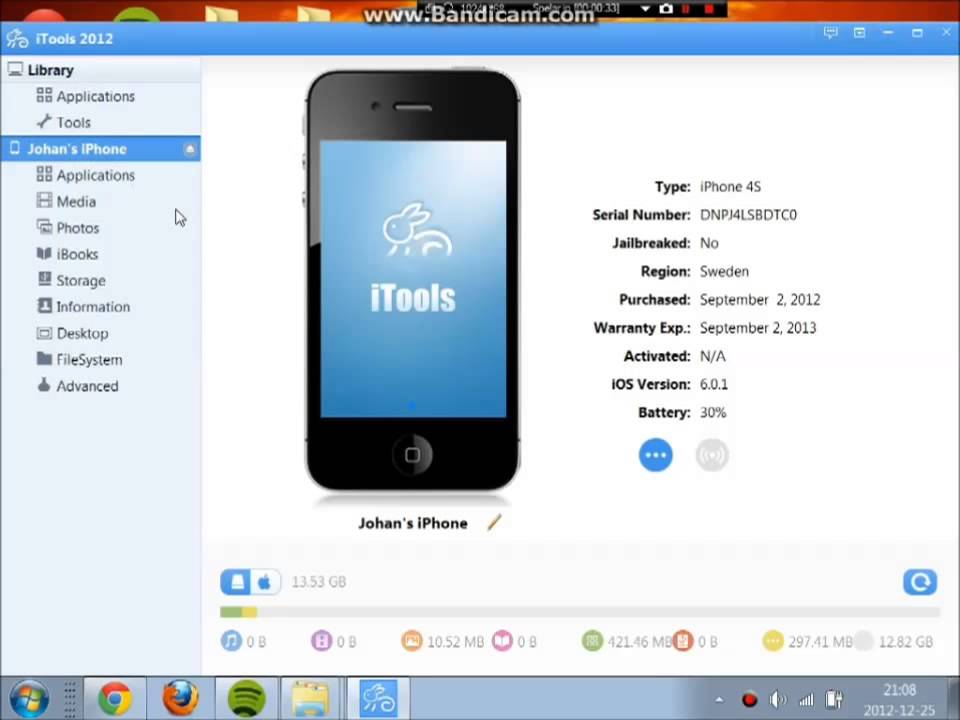Open the iTools feedback chat icon
The width and height of the screenshot is (960, 720).
(x=830, y=33)
